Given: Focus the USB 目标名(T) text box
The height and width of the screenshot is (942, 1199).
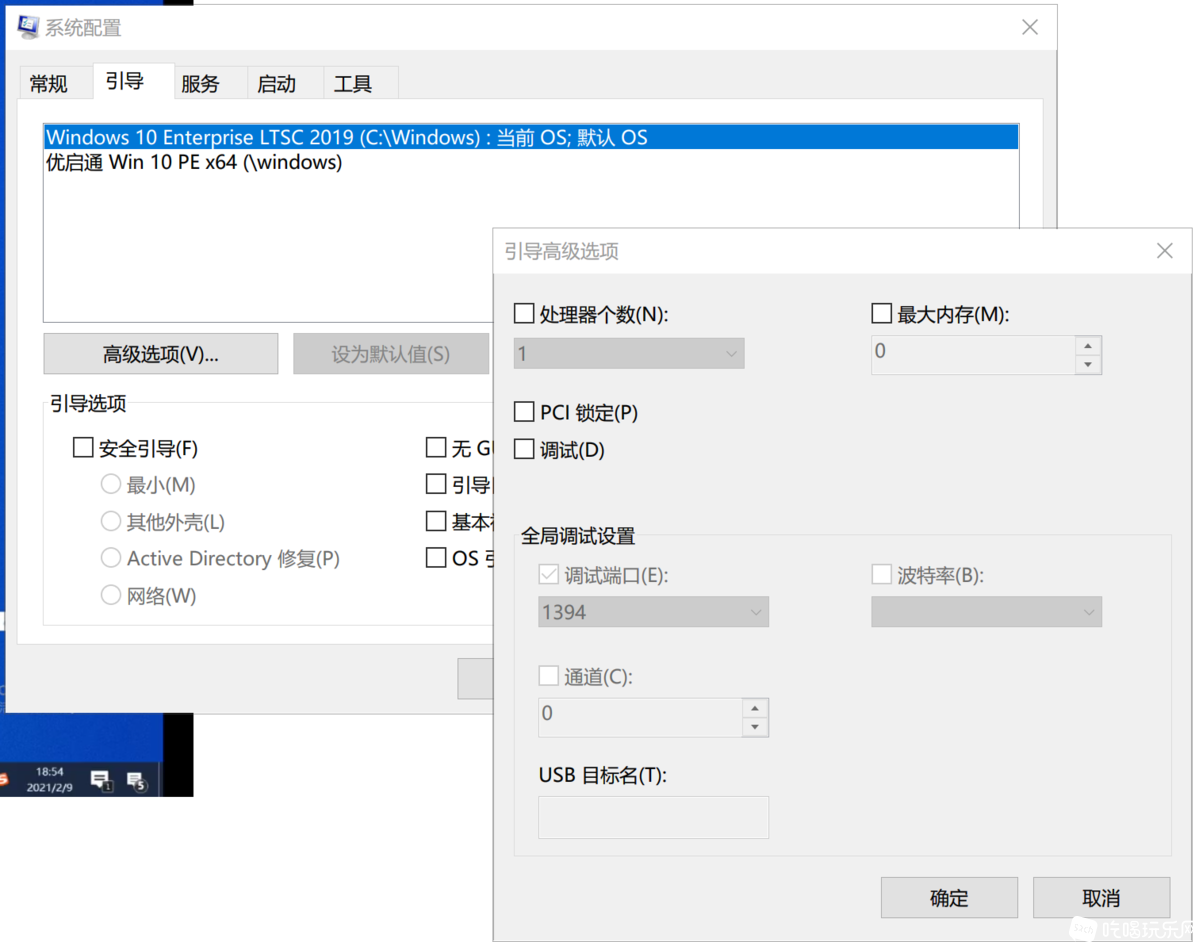Looking at the screenshot, I should click(653, 817).
